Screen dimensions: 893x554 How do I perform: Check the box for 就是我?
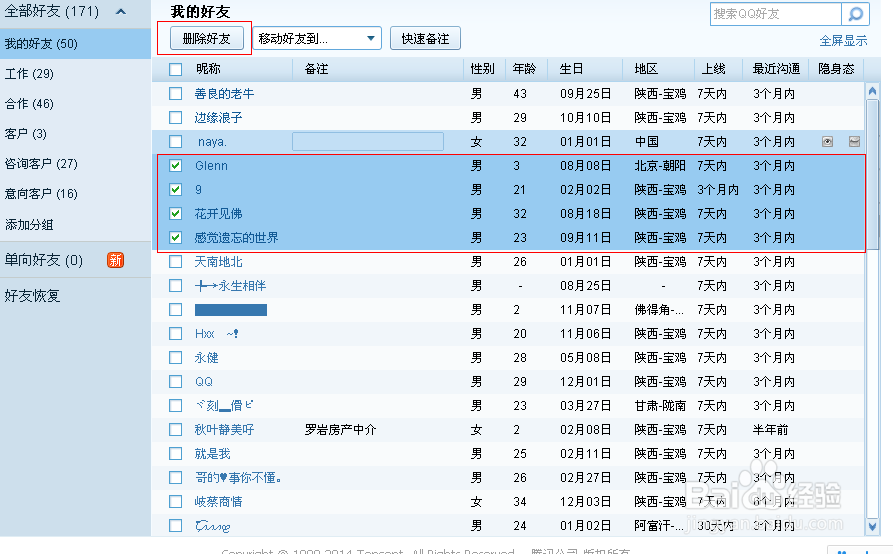coord(175,454)
